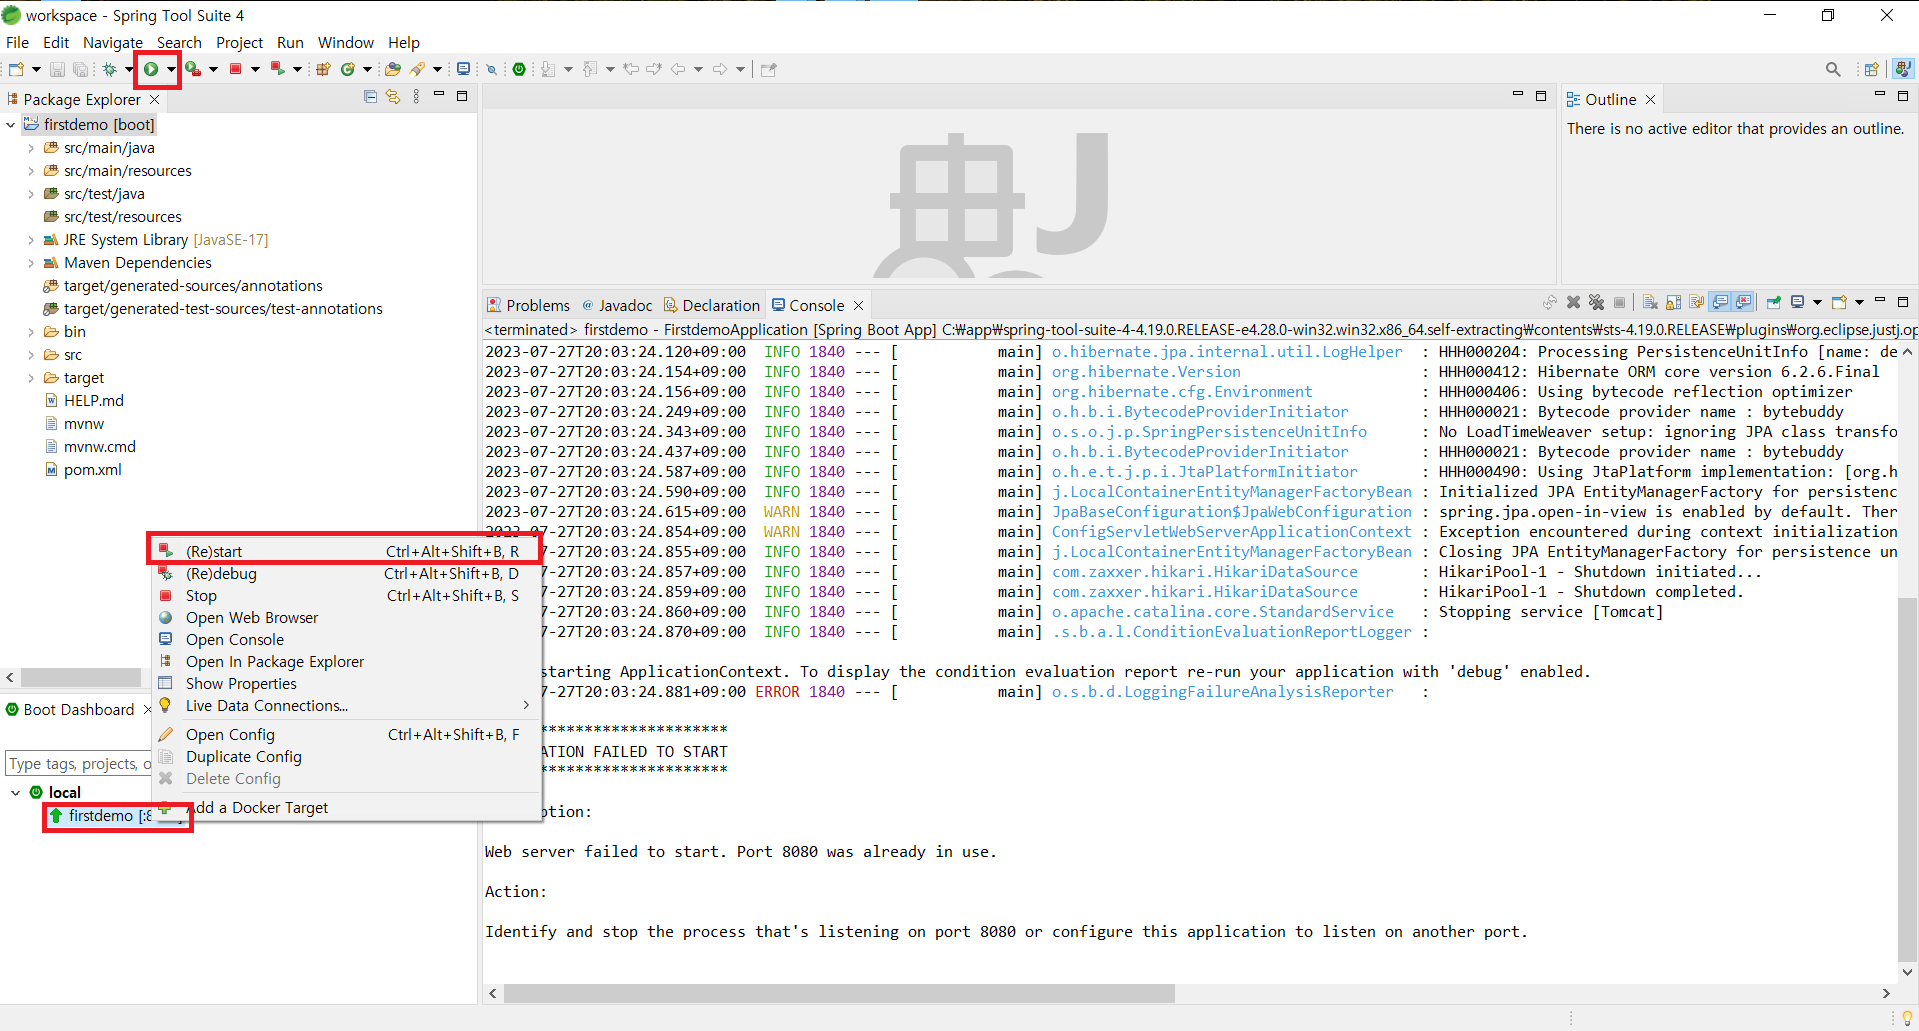
Task: Click the magnifier Quick Access search icon
Action: [x=1833, y=69]
